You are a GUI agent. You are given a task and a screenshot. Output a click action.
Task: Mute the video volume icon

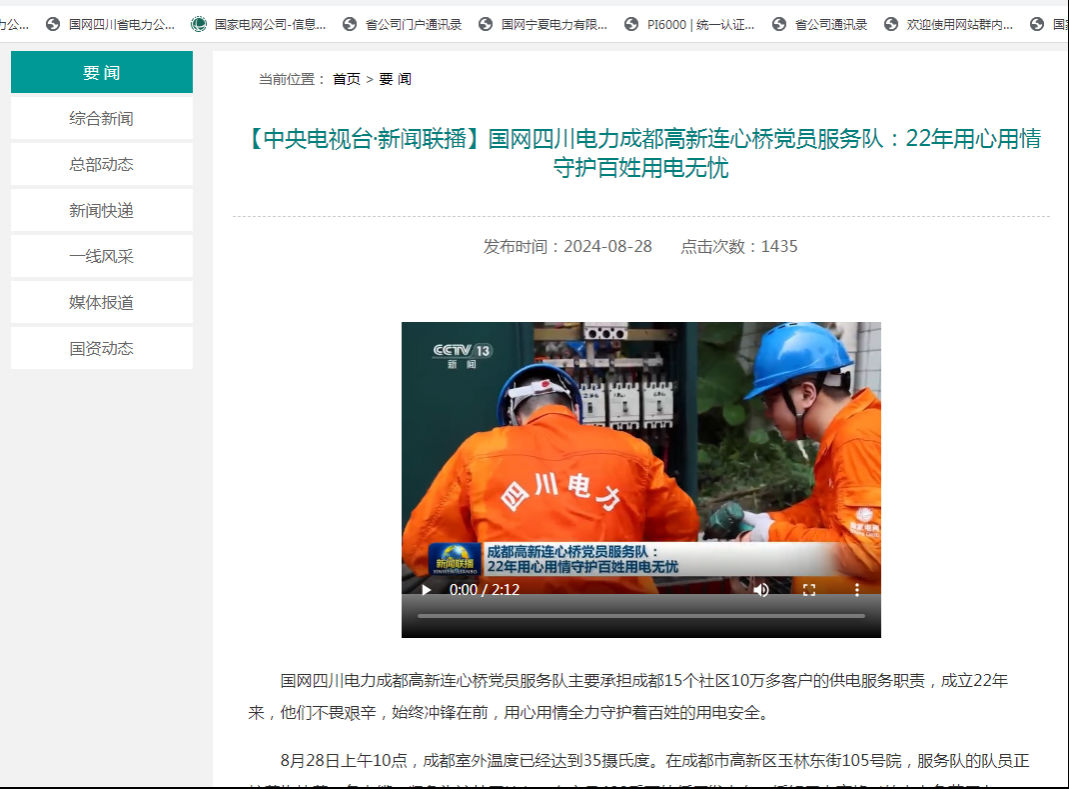(x=762, y=590)
